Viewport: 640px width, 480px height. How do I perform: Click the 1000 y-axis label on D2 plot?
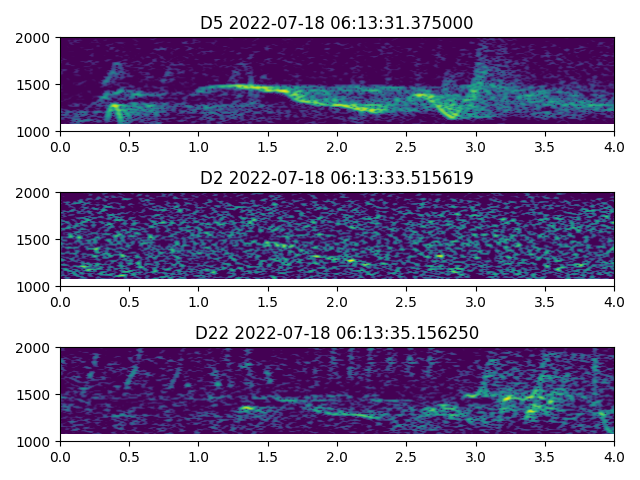(36, 287)
